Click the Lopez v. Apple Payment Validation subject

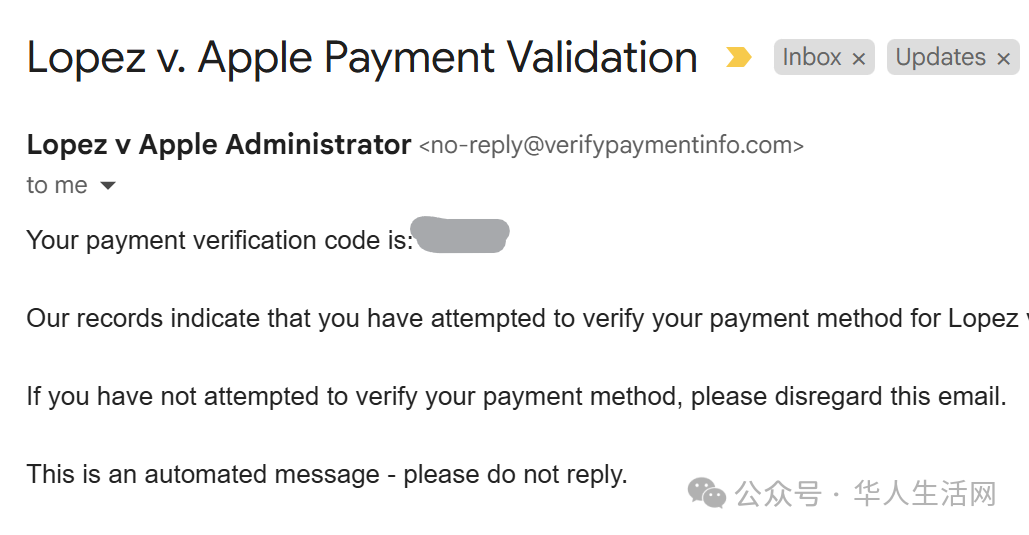(x=362, y=57)
